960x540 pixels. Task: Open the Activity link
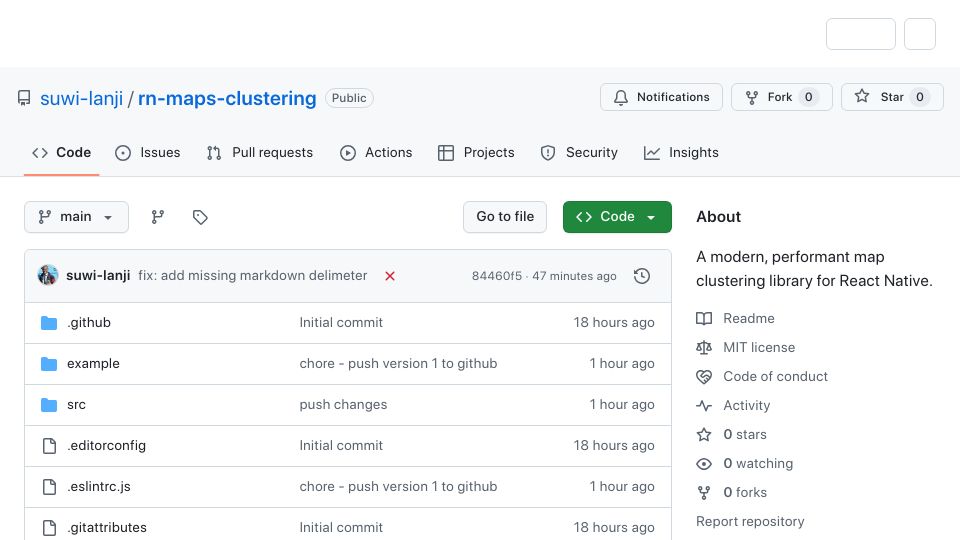click(746, 405)
